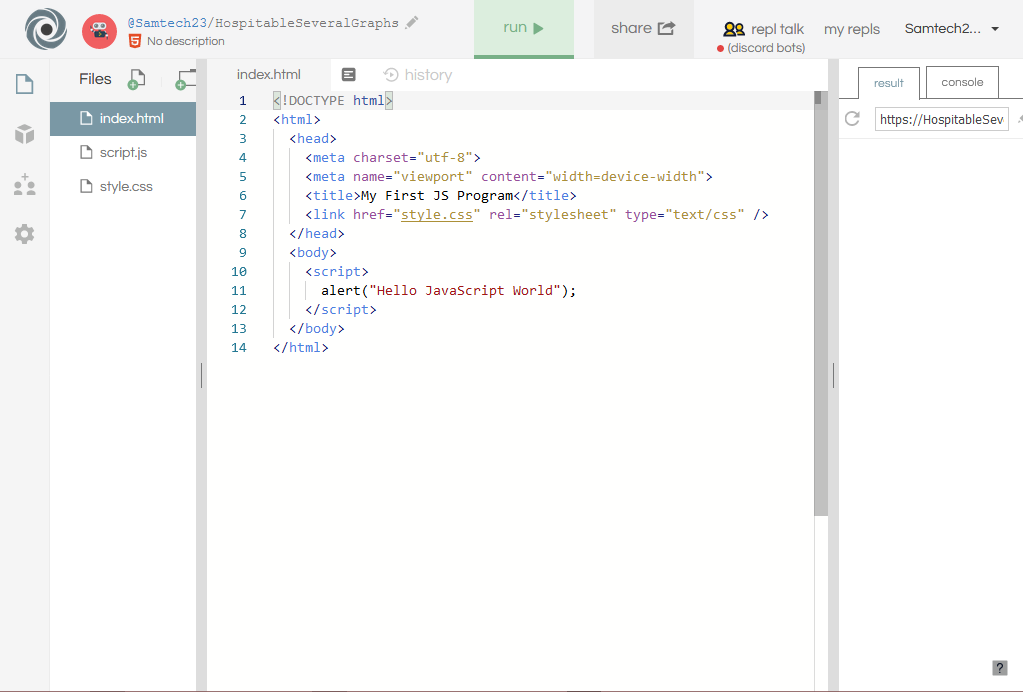
Task: Open repl talk link
Action: click(777, 29)
